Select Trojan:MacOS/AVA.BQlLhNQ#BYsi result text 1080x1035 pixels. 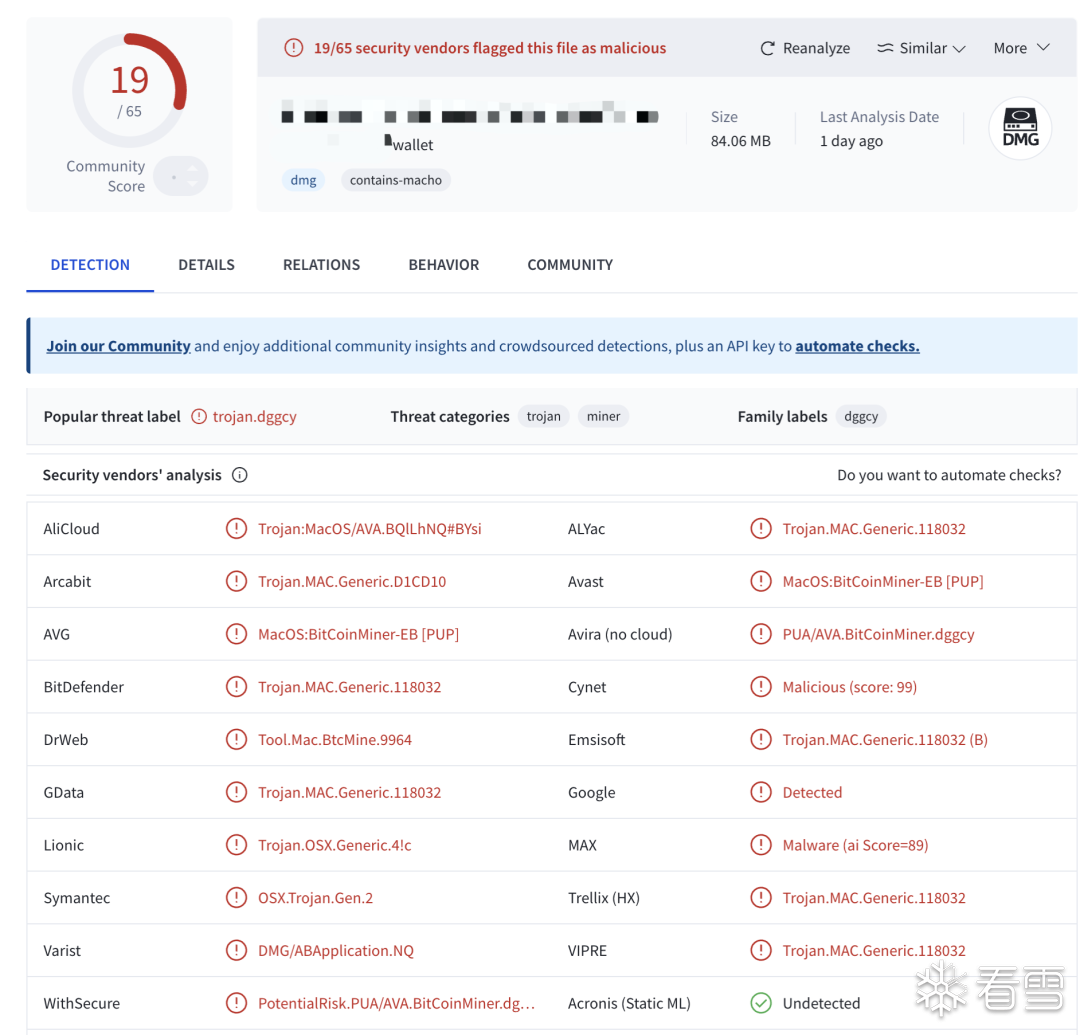(x=370, y=529)
